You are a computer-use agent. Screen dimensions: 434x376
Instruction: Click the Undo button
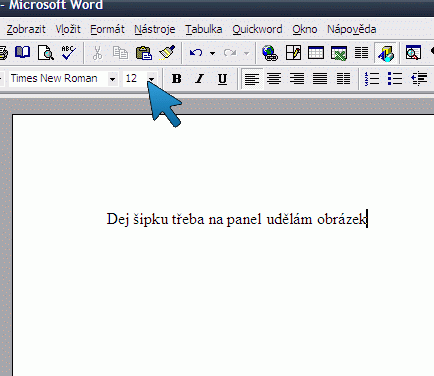pos(196,53)
